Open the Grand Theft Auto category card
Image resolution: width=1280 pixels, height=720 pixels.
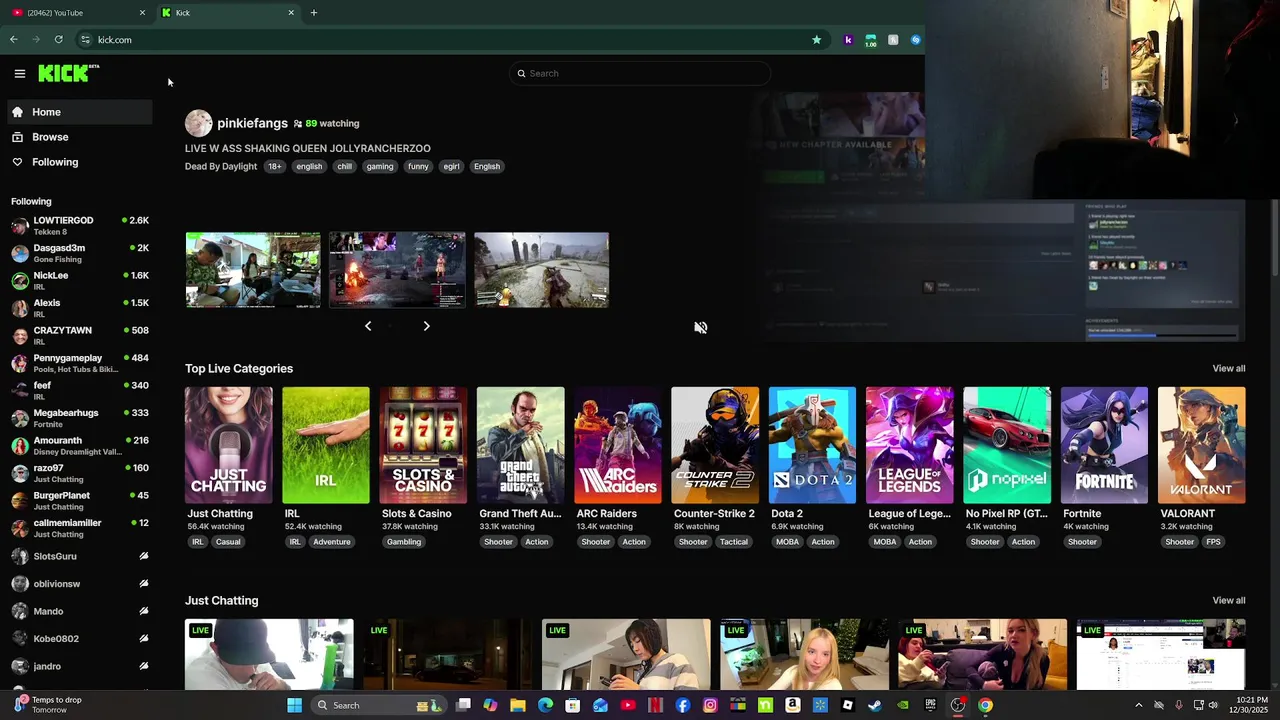(520, 445)
